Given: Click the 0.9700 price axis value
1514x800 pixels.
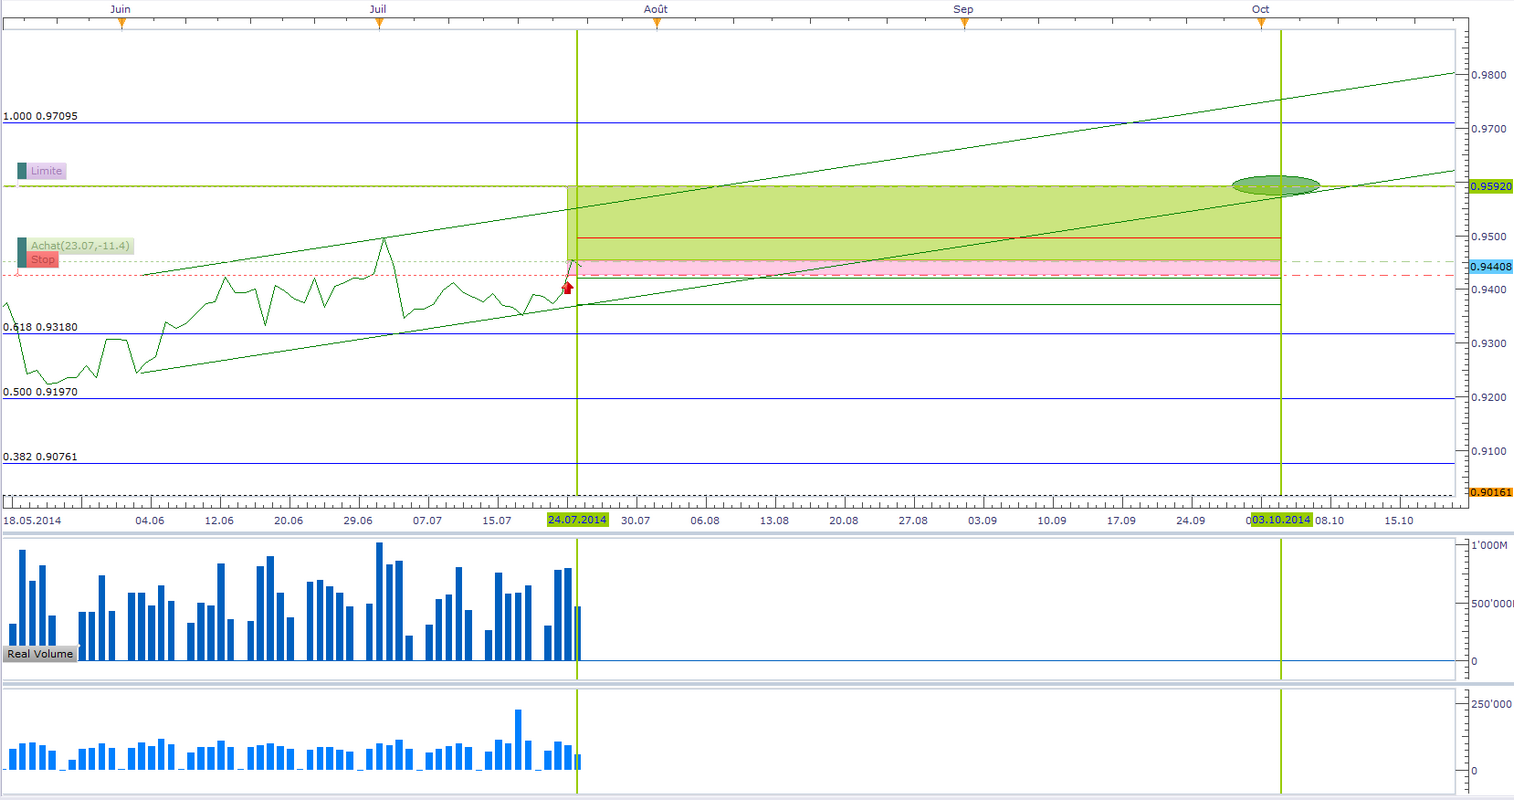Looking at the screenshot, I should [1488, 129].
